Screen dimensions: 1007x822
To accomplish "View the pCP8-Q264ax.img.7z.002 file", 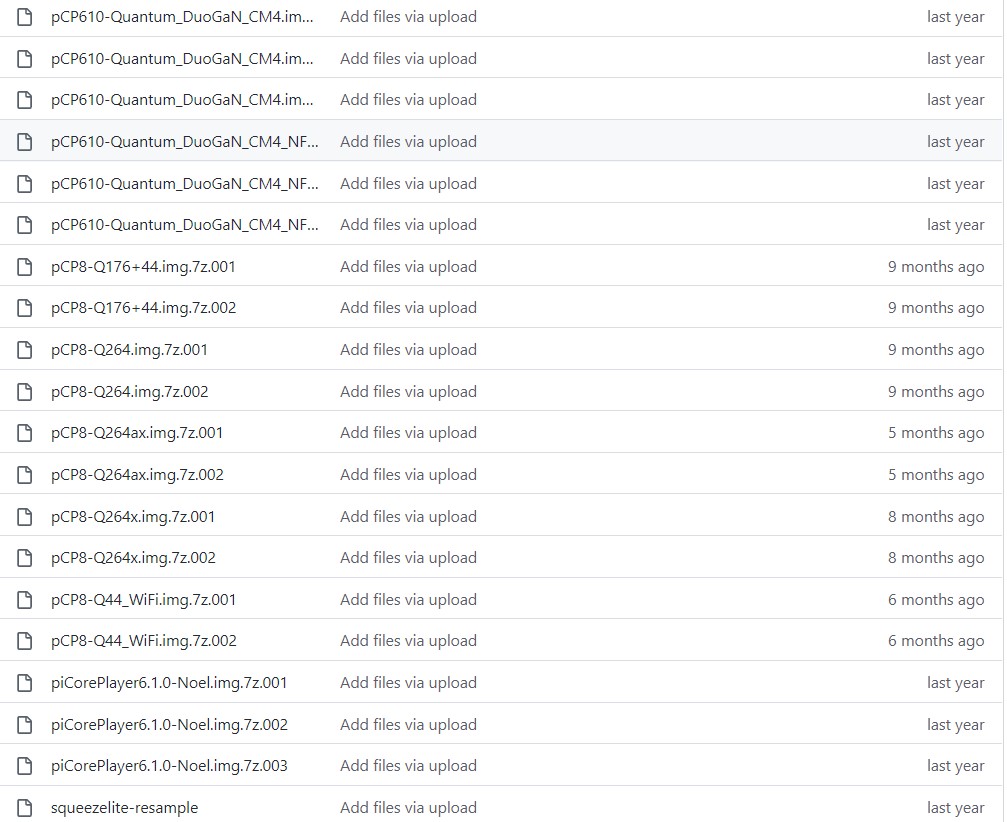I will 137,475.
